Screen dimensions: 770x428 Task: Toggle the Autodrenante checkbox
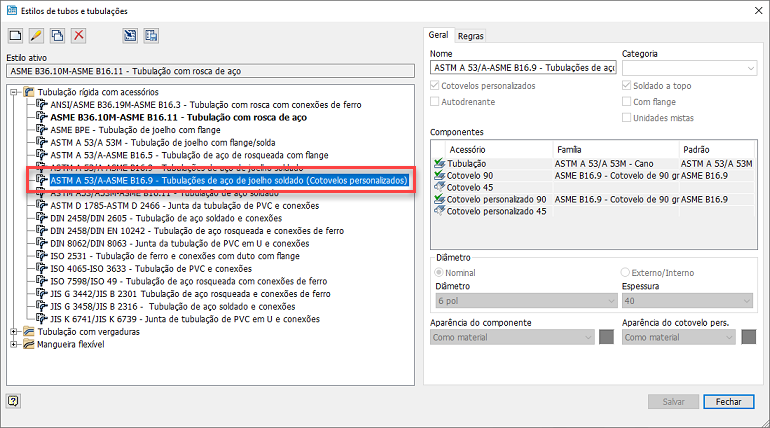[434, 102]
